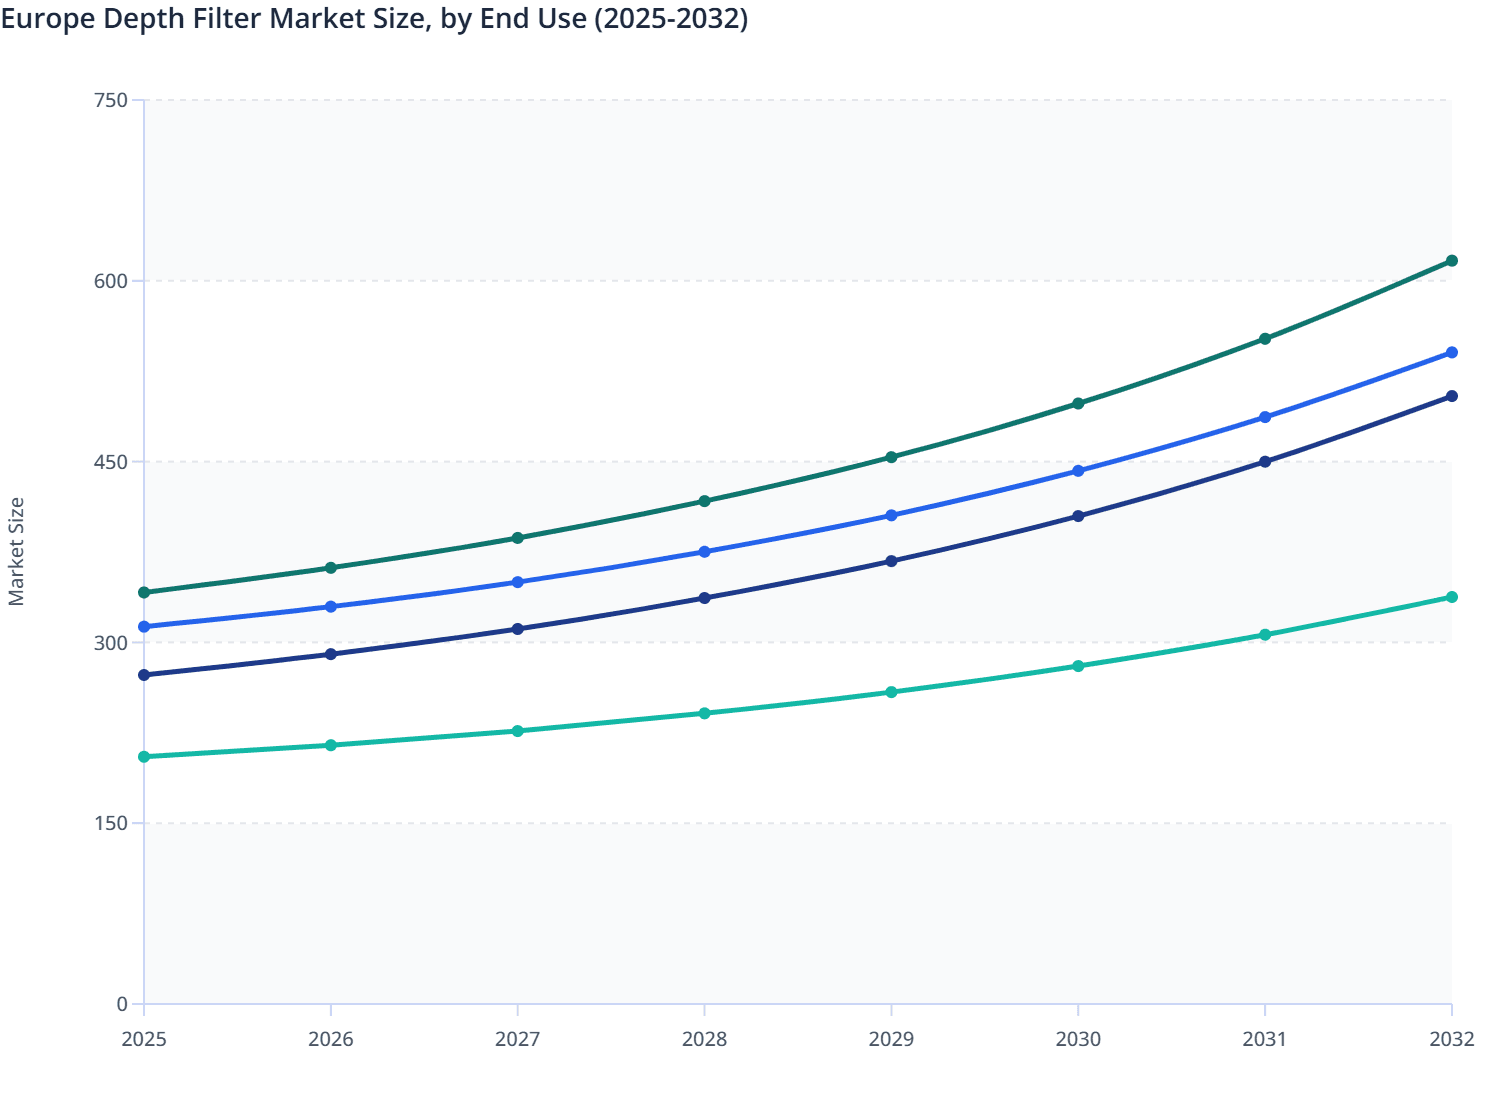Pick the bright blue line's 2030 data point
The height and width of the screenshot is (1120, 1508).
(1078, 471)
